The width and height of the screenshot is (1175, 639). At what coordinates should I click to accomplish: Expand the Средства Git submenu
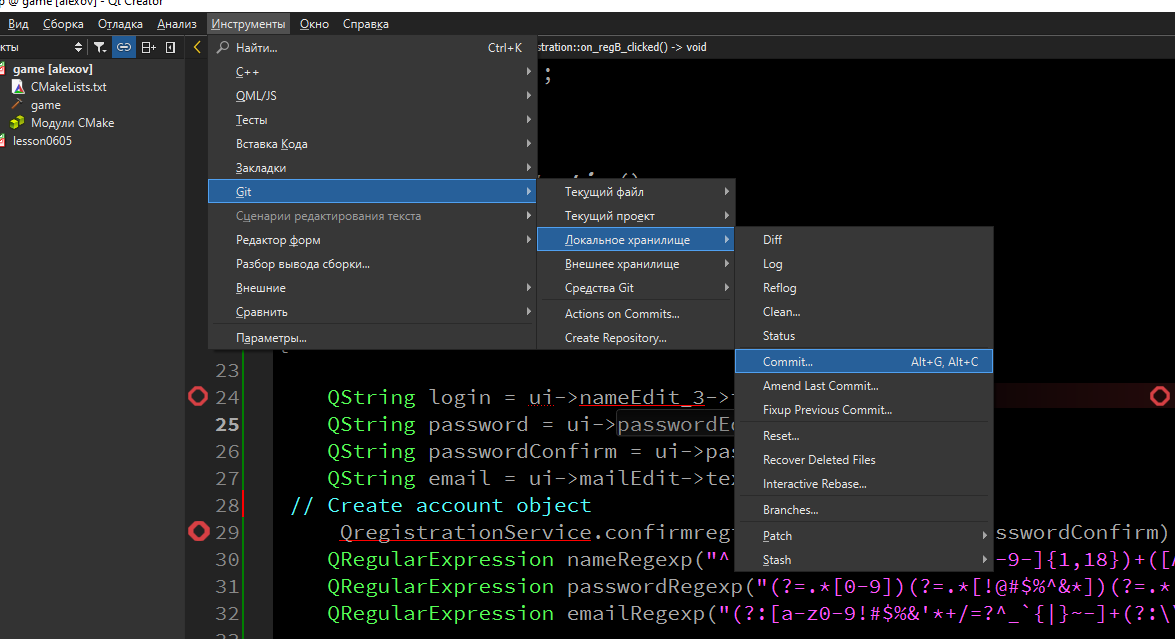pos(635,288)
